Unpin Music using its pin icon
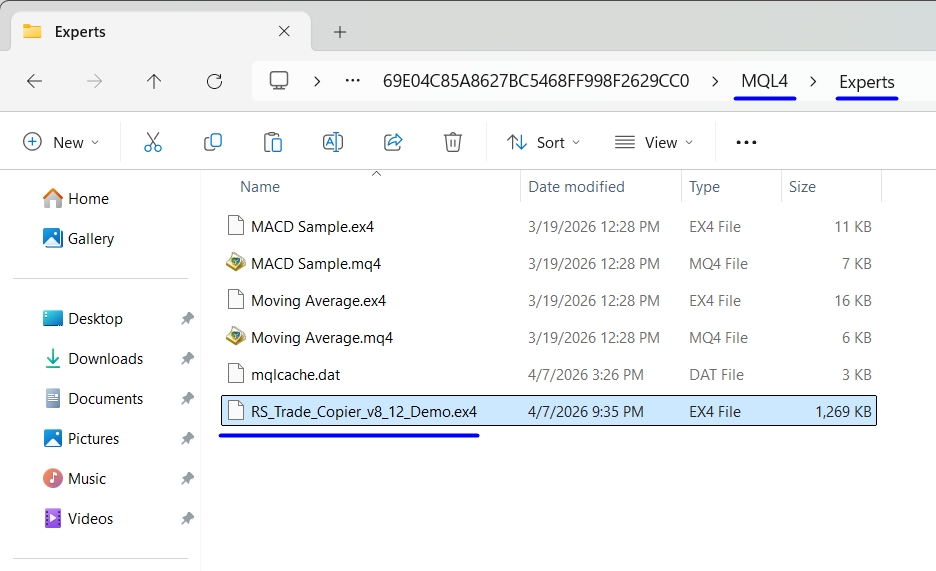936x571 pixels. point(187,479)
